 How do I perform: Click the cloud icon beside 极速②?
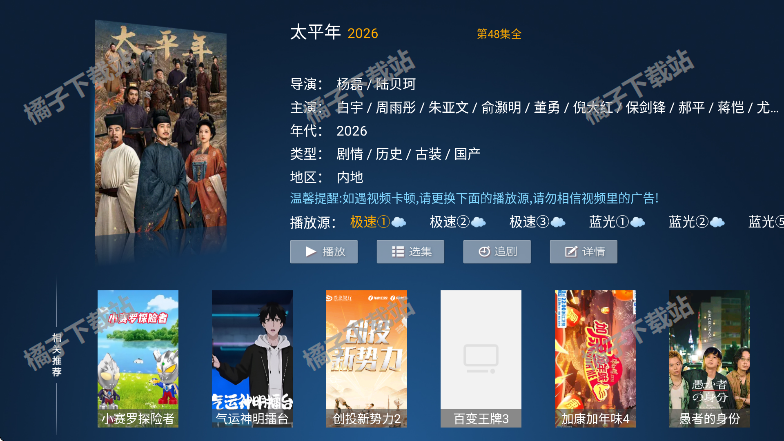[478, 222]
